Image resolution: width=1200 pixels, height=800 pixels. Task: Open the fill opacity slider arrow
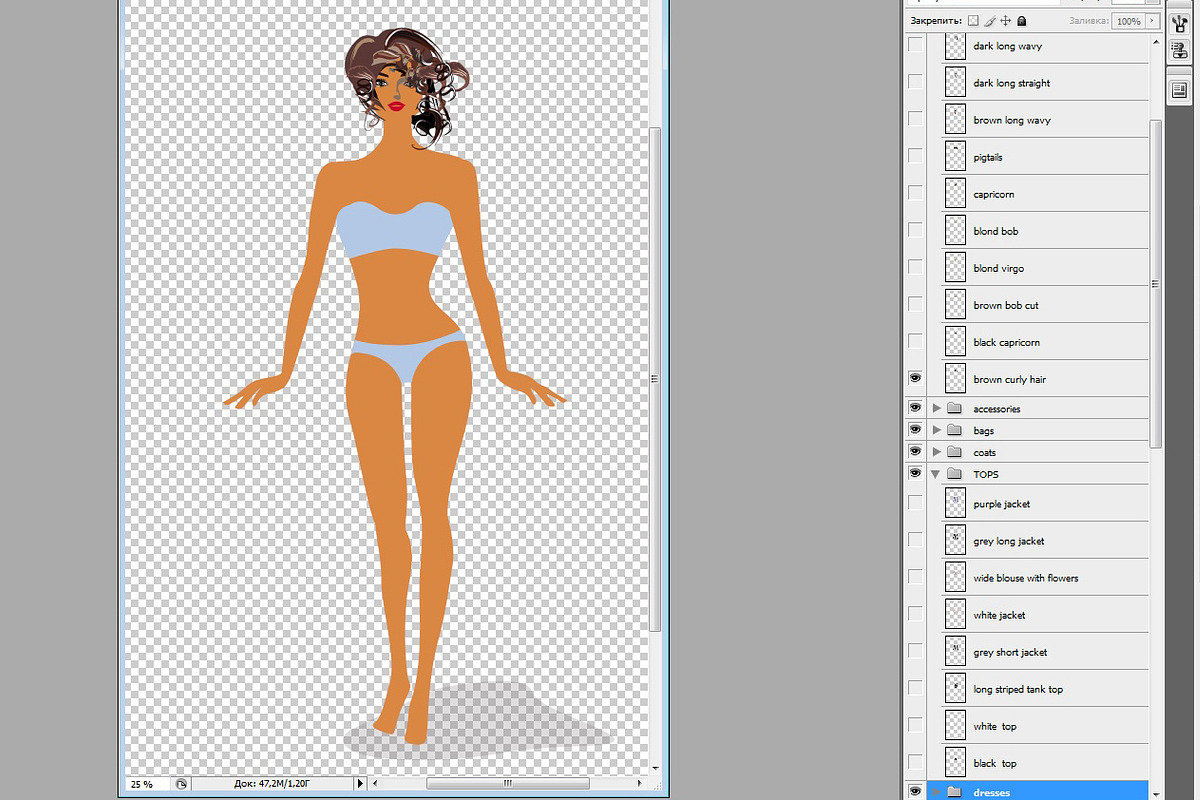tap(1153, 20)
